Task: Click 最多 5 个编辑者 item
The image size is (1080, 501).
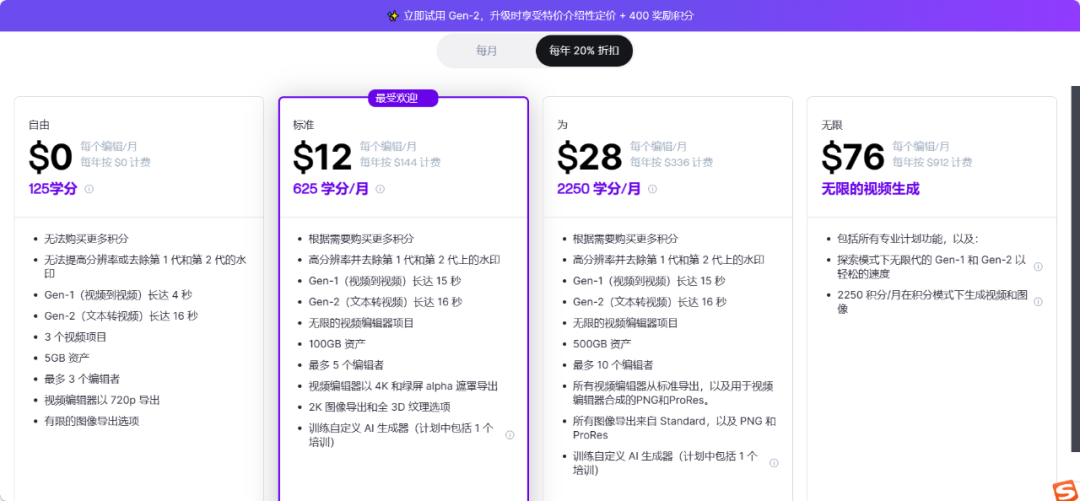Action: click(345, 365)
